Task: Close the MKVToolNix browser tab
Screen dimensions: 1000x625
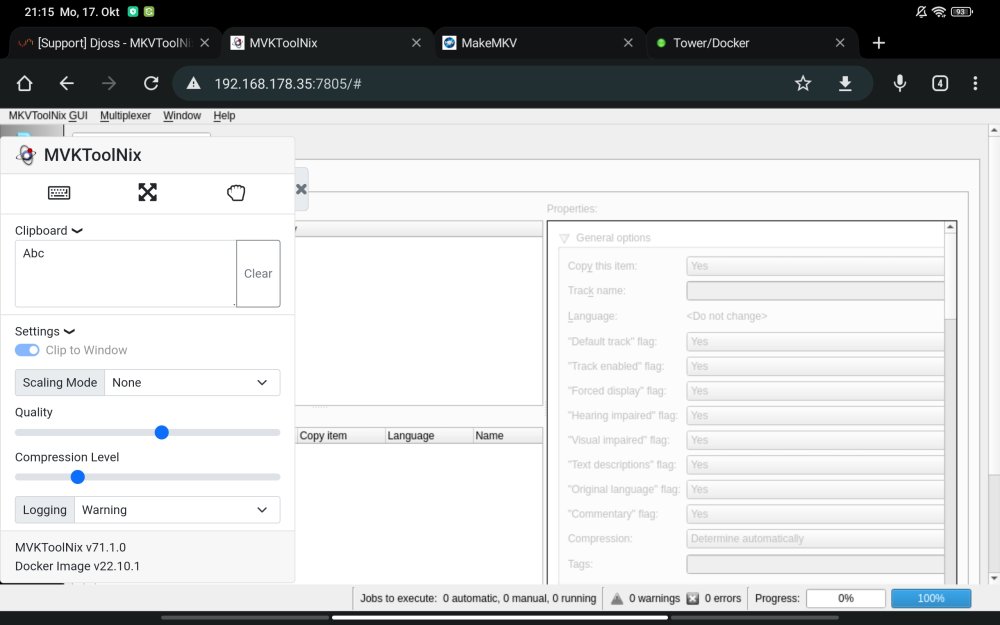Action: [x=416, y=43]
